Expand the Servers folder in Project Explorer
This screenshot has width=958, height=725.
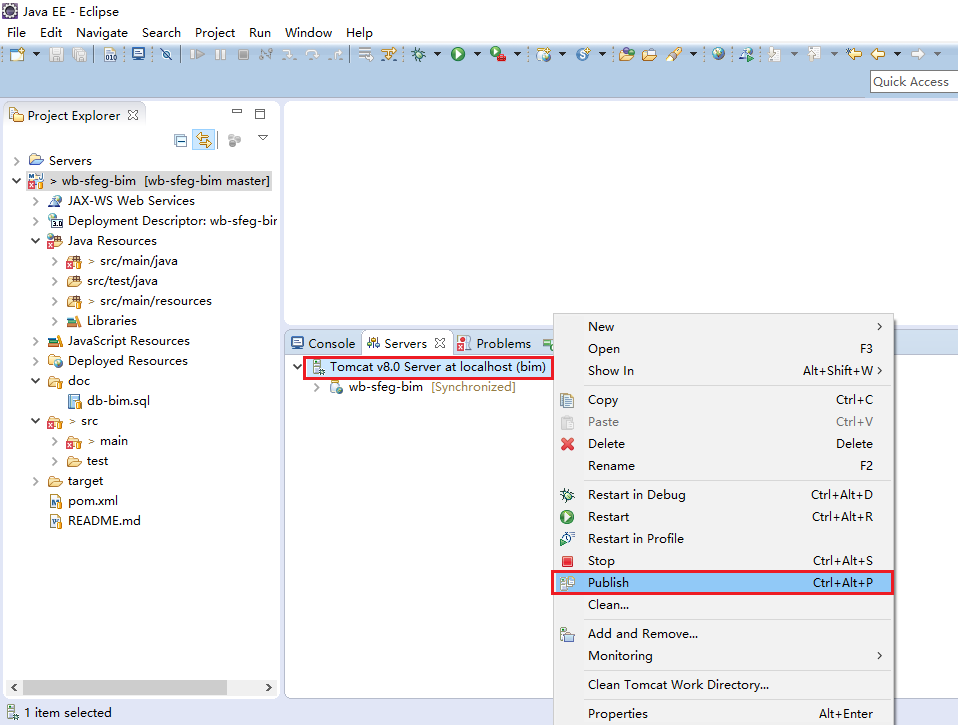pos(16,161)
